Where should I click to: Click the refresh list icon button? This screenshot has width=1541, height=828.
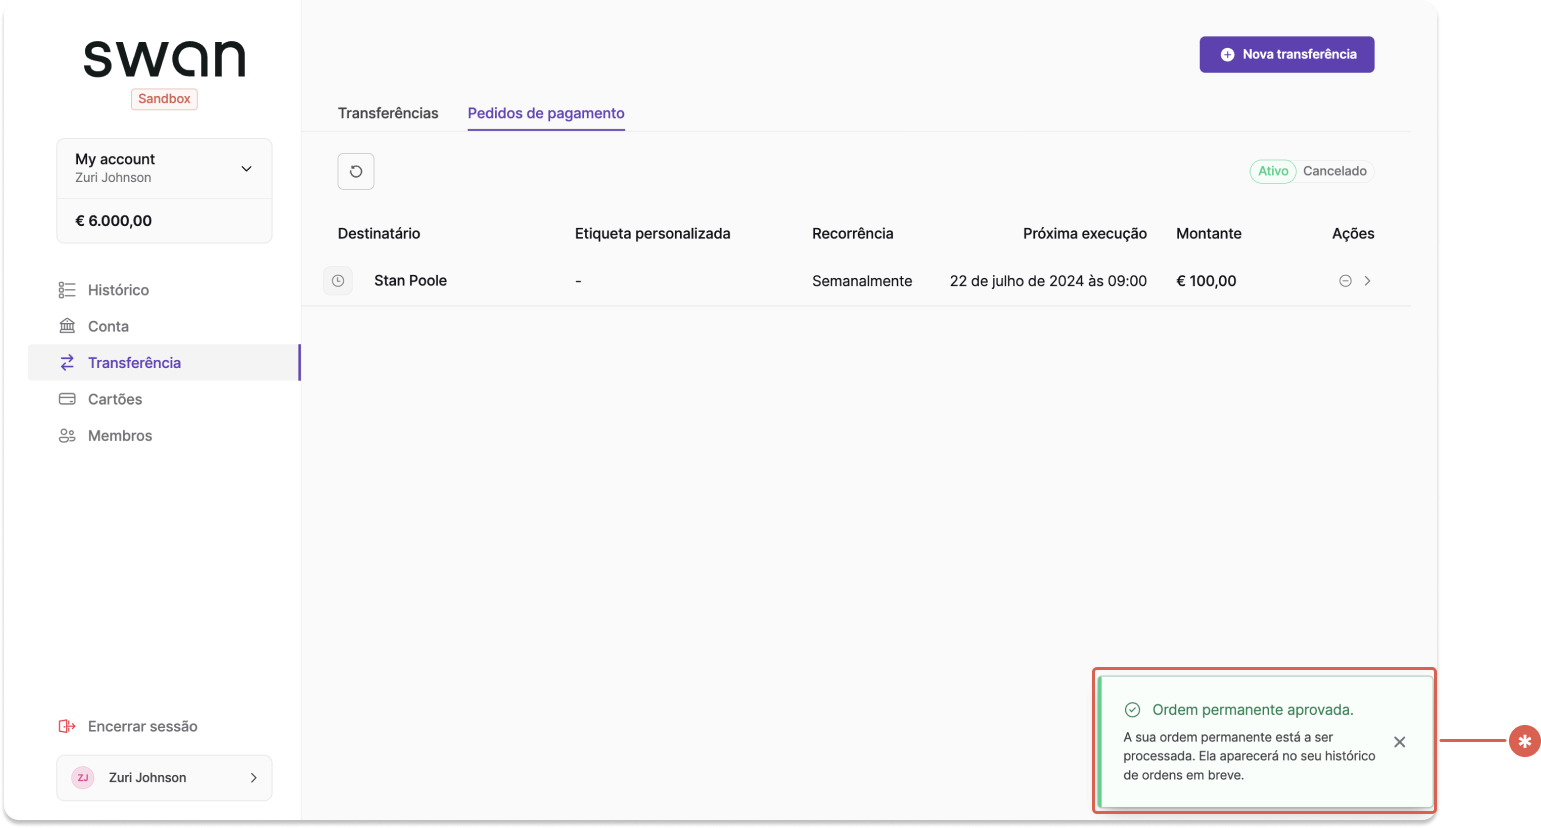(x=356, y=171)
